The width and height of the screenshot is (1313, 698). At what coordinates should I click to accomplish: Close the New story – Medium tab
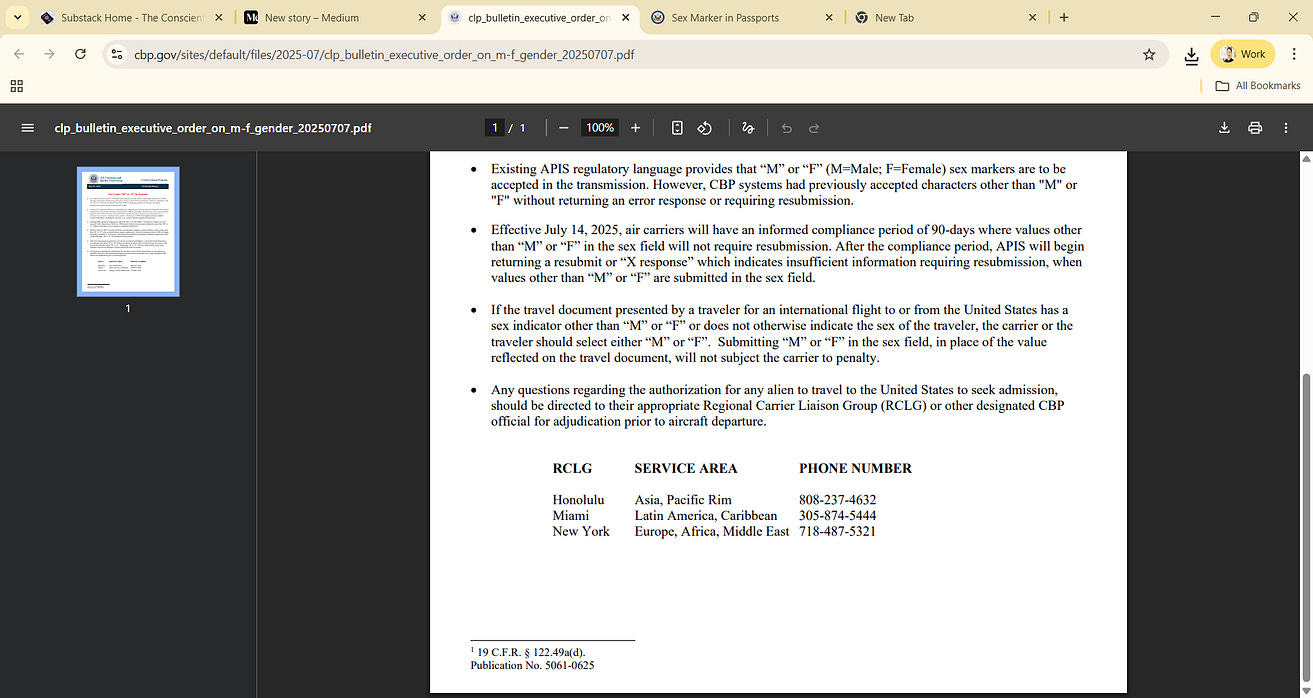pyautogui.click(x=422, y=18)
